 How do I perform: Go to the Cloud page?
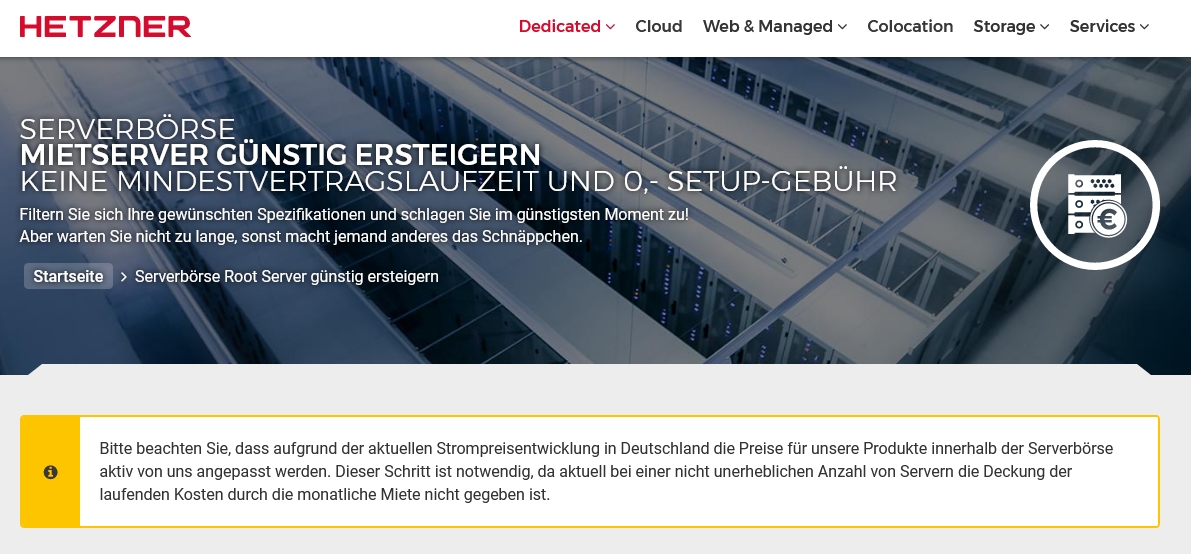pos(659,27)
